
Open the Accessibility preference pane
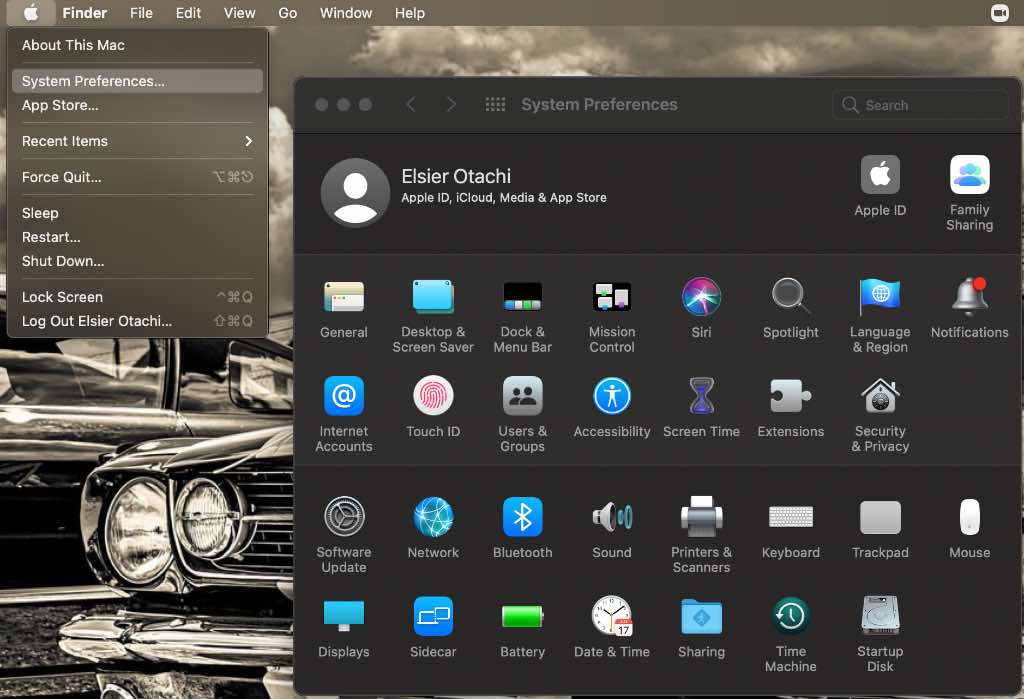[x=612, y=397]
